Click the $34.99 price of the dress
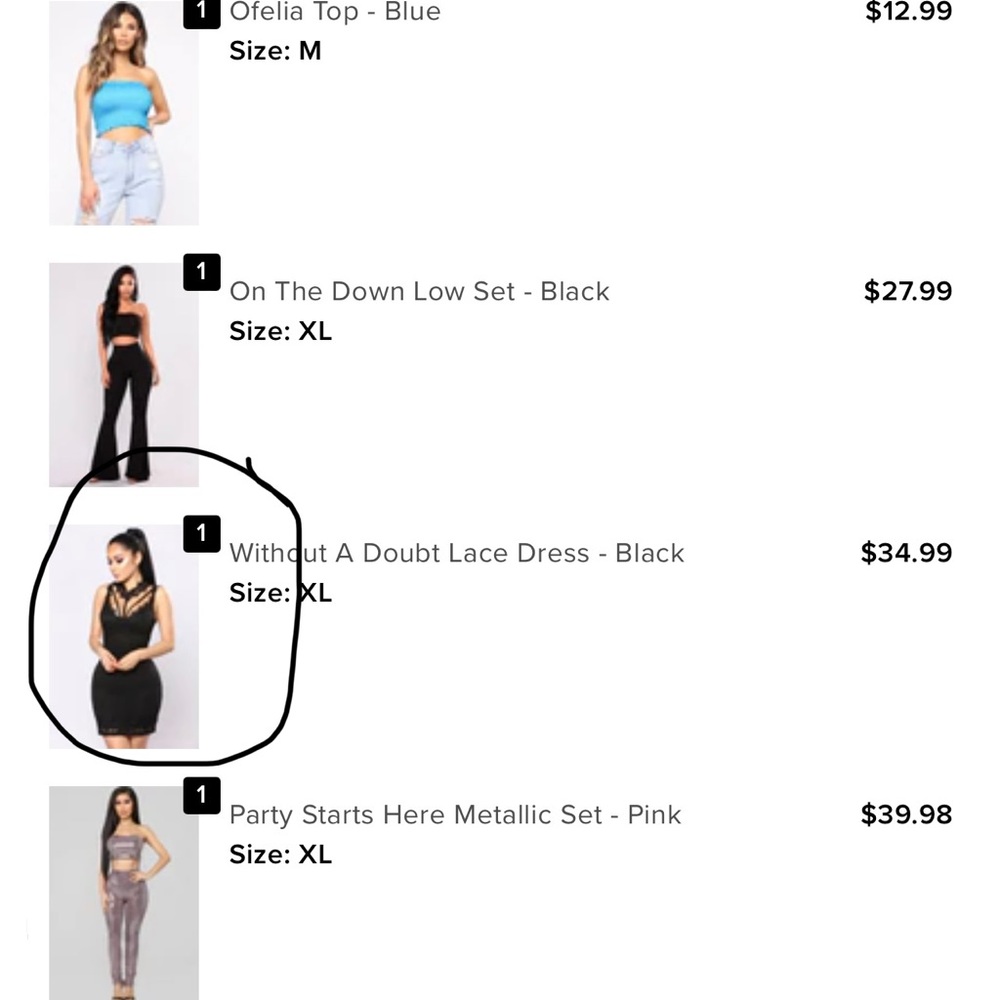 tap(905, 553)
